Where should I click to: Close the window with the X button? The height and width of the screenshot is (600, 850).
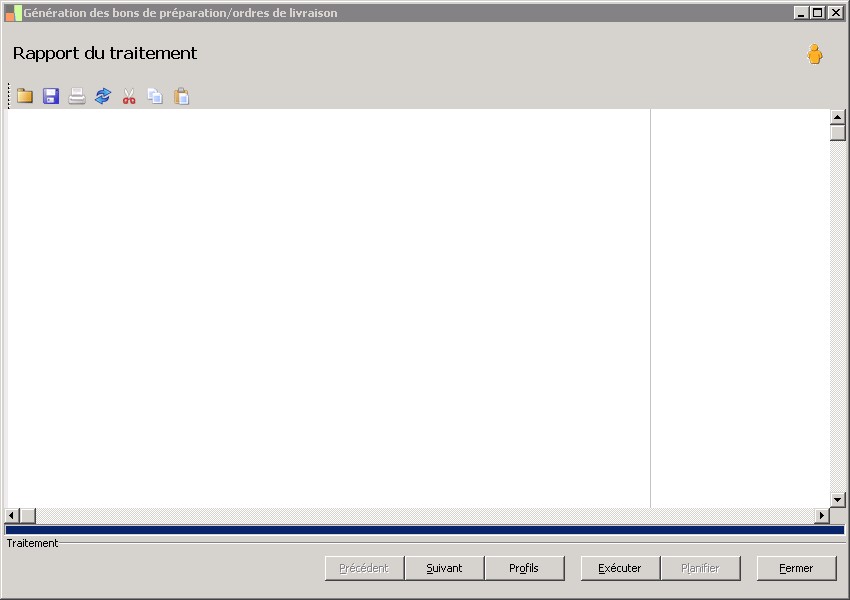[835, 12]
